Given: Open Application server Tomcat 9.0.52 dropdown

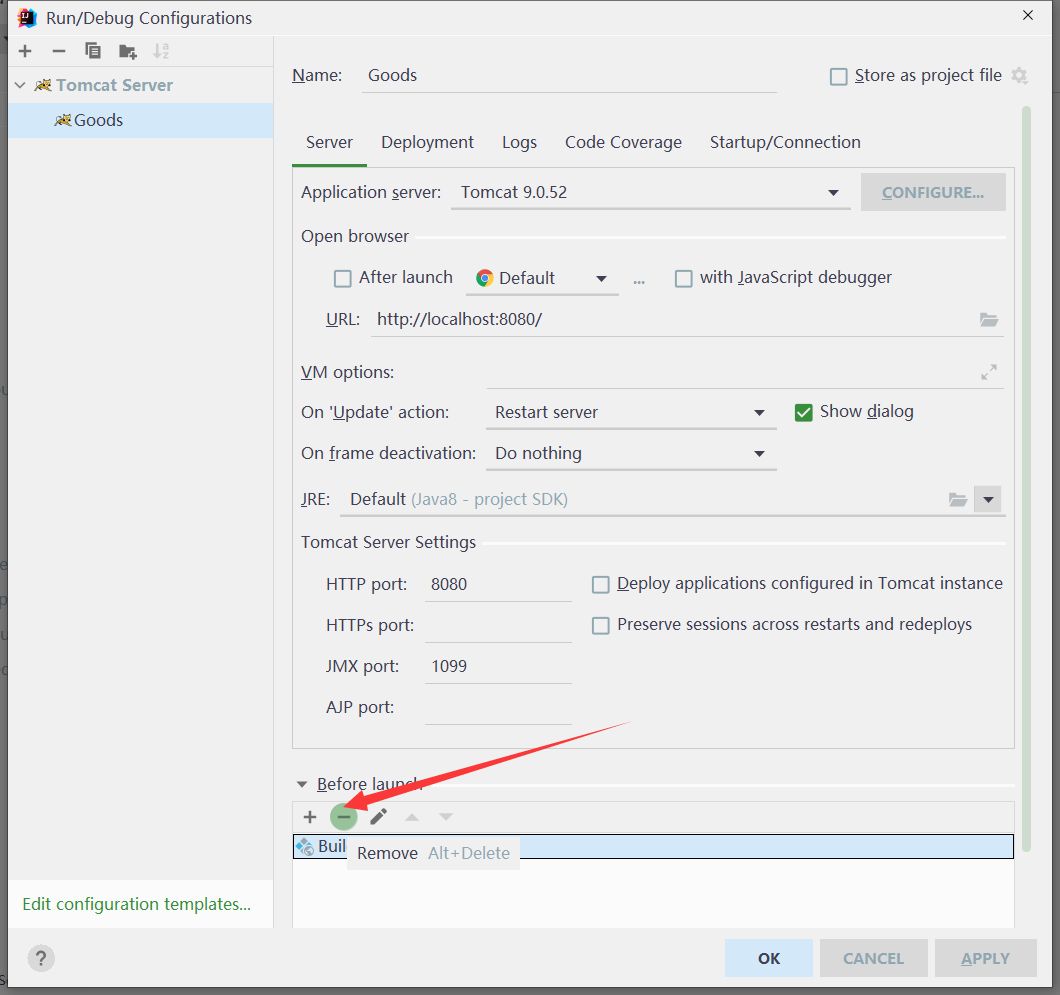Looking at the screenshot, I should coord(650,193).
